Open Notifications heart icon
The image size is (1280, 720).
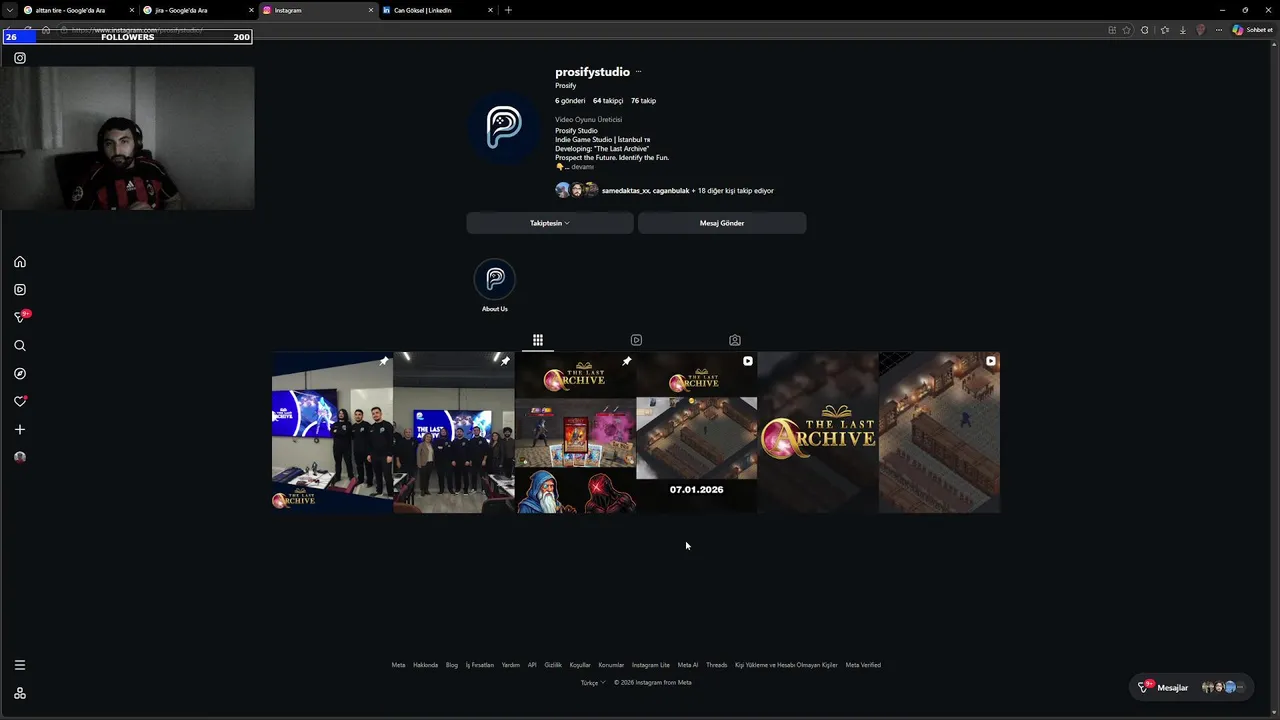pos(19,402)
